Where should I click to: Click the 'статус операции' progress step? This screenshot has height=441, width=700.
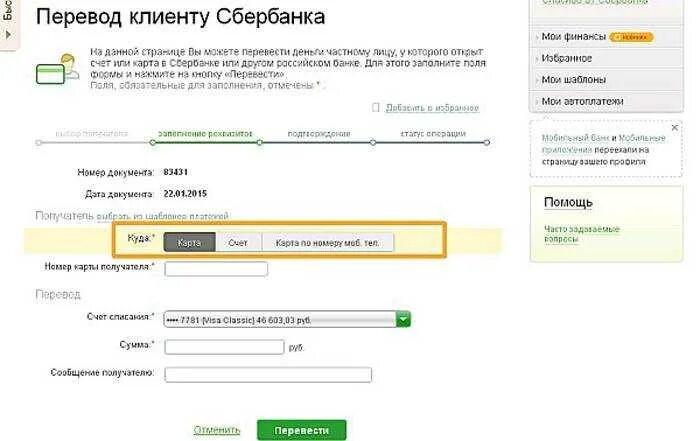point(433,133)
